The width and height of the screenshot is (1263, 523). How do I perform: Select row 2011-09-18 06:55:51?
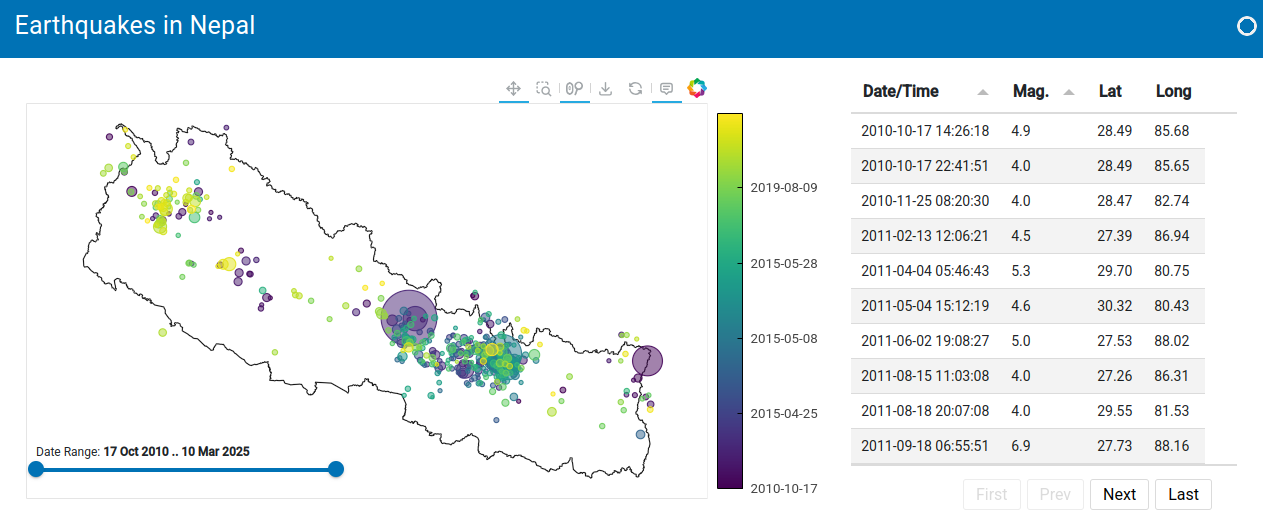coord(1028,446)
